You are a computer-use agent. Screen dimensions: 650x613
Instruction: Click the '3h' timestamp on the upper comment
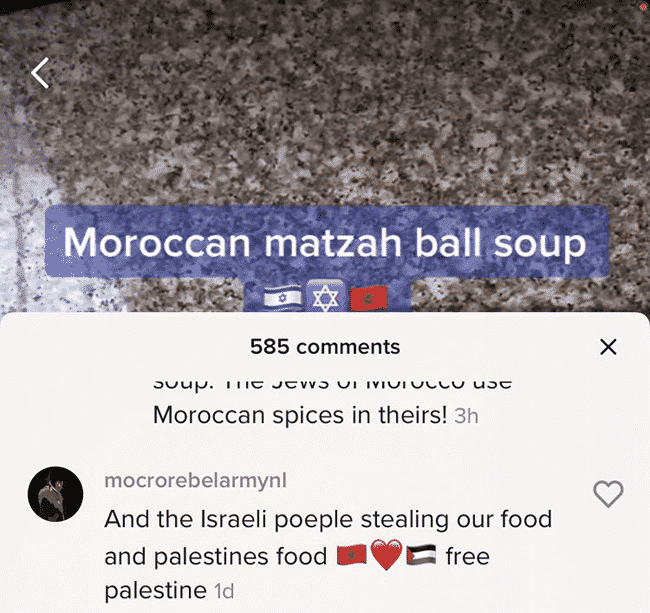[466, 416]
